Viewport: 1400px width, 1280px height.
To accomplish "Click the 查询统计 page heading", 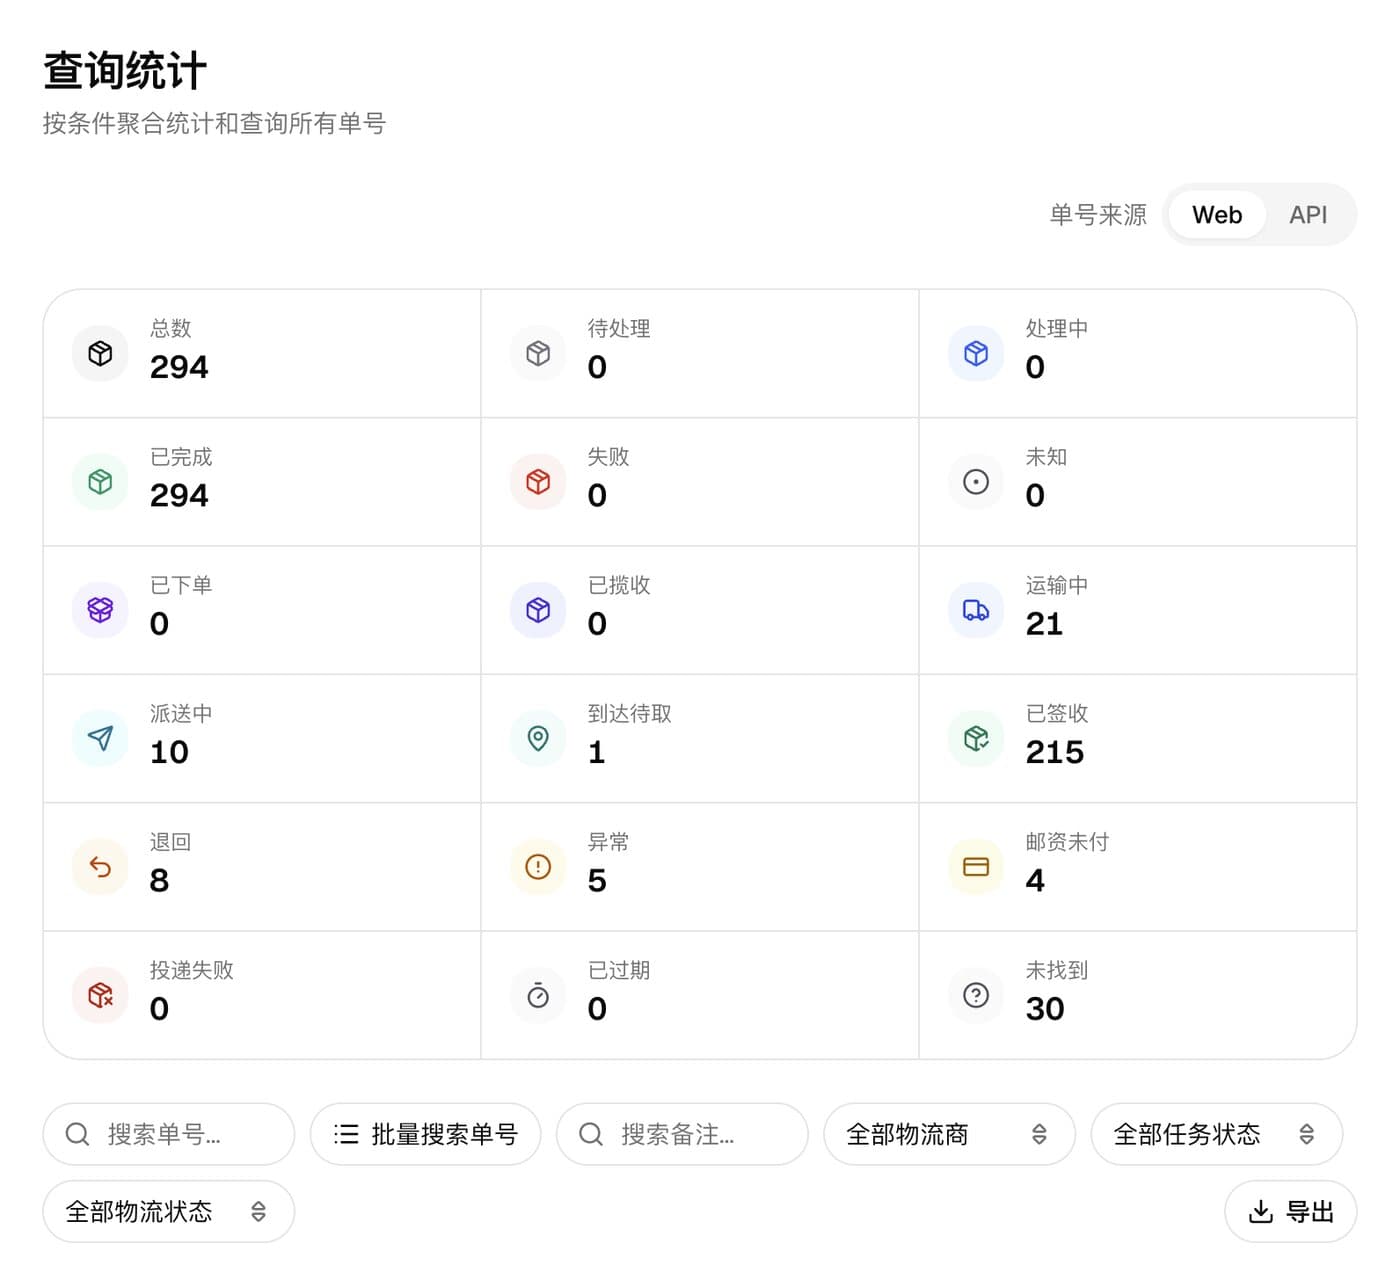I will tap(125, 71).
